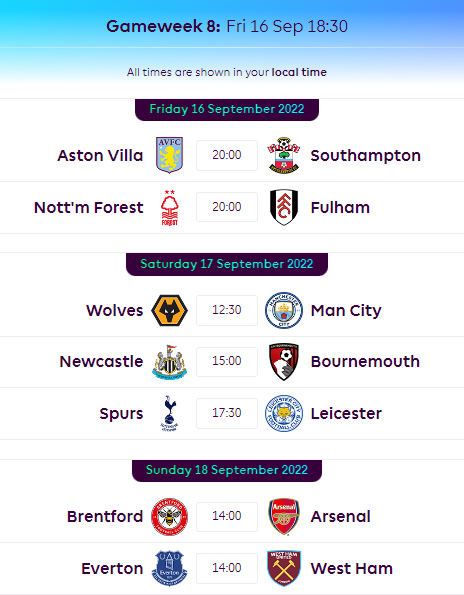Image resolution: width=464 pixels, height=595 pixels.
Task: Select the West Ham team name
Action: pyautogui.click(x=352, y=568)
